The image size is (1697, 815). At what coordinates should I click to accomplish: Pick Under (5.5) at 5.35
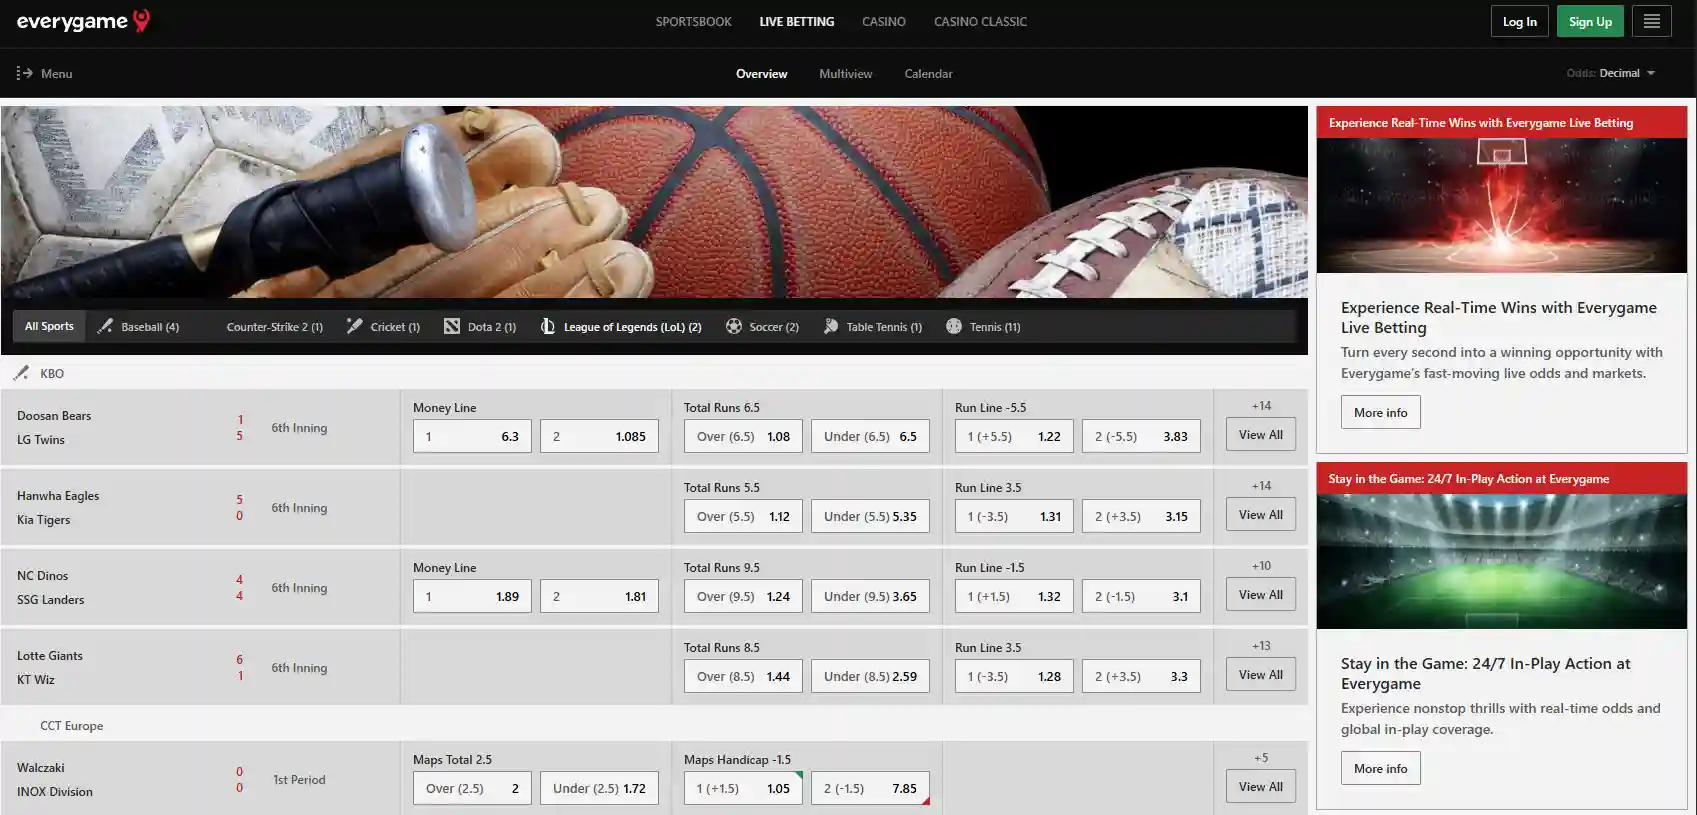click(x=870, y=516)
